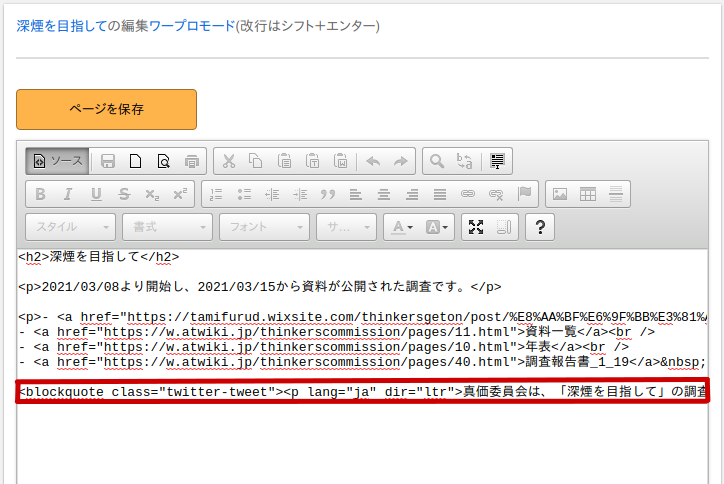Insert a horizontal line
Screen dimensions: 724x484
tap(615, 194)
